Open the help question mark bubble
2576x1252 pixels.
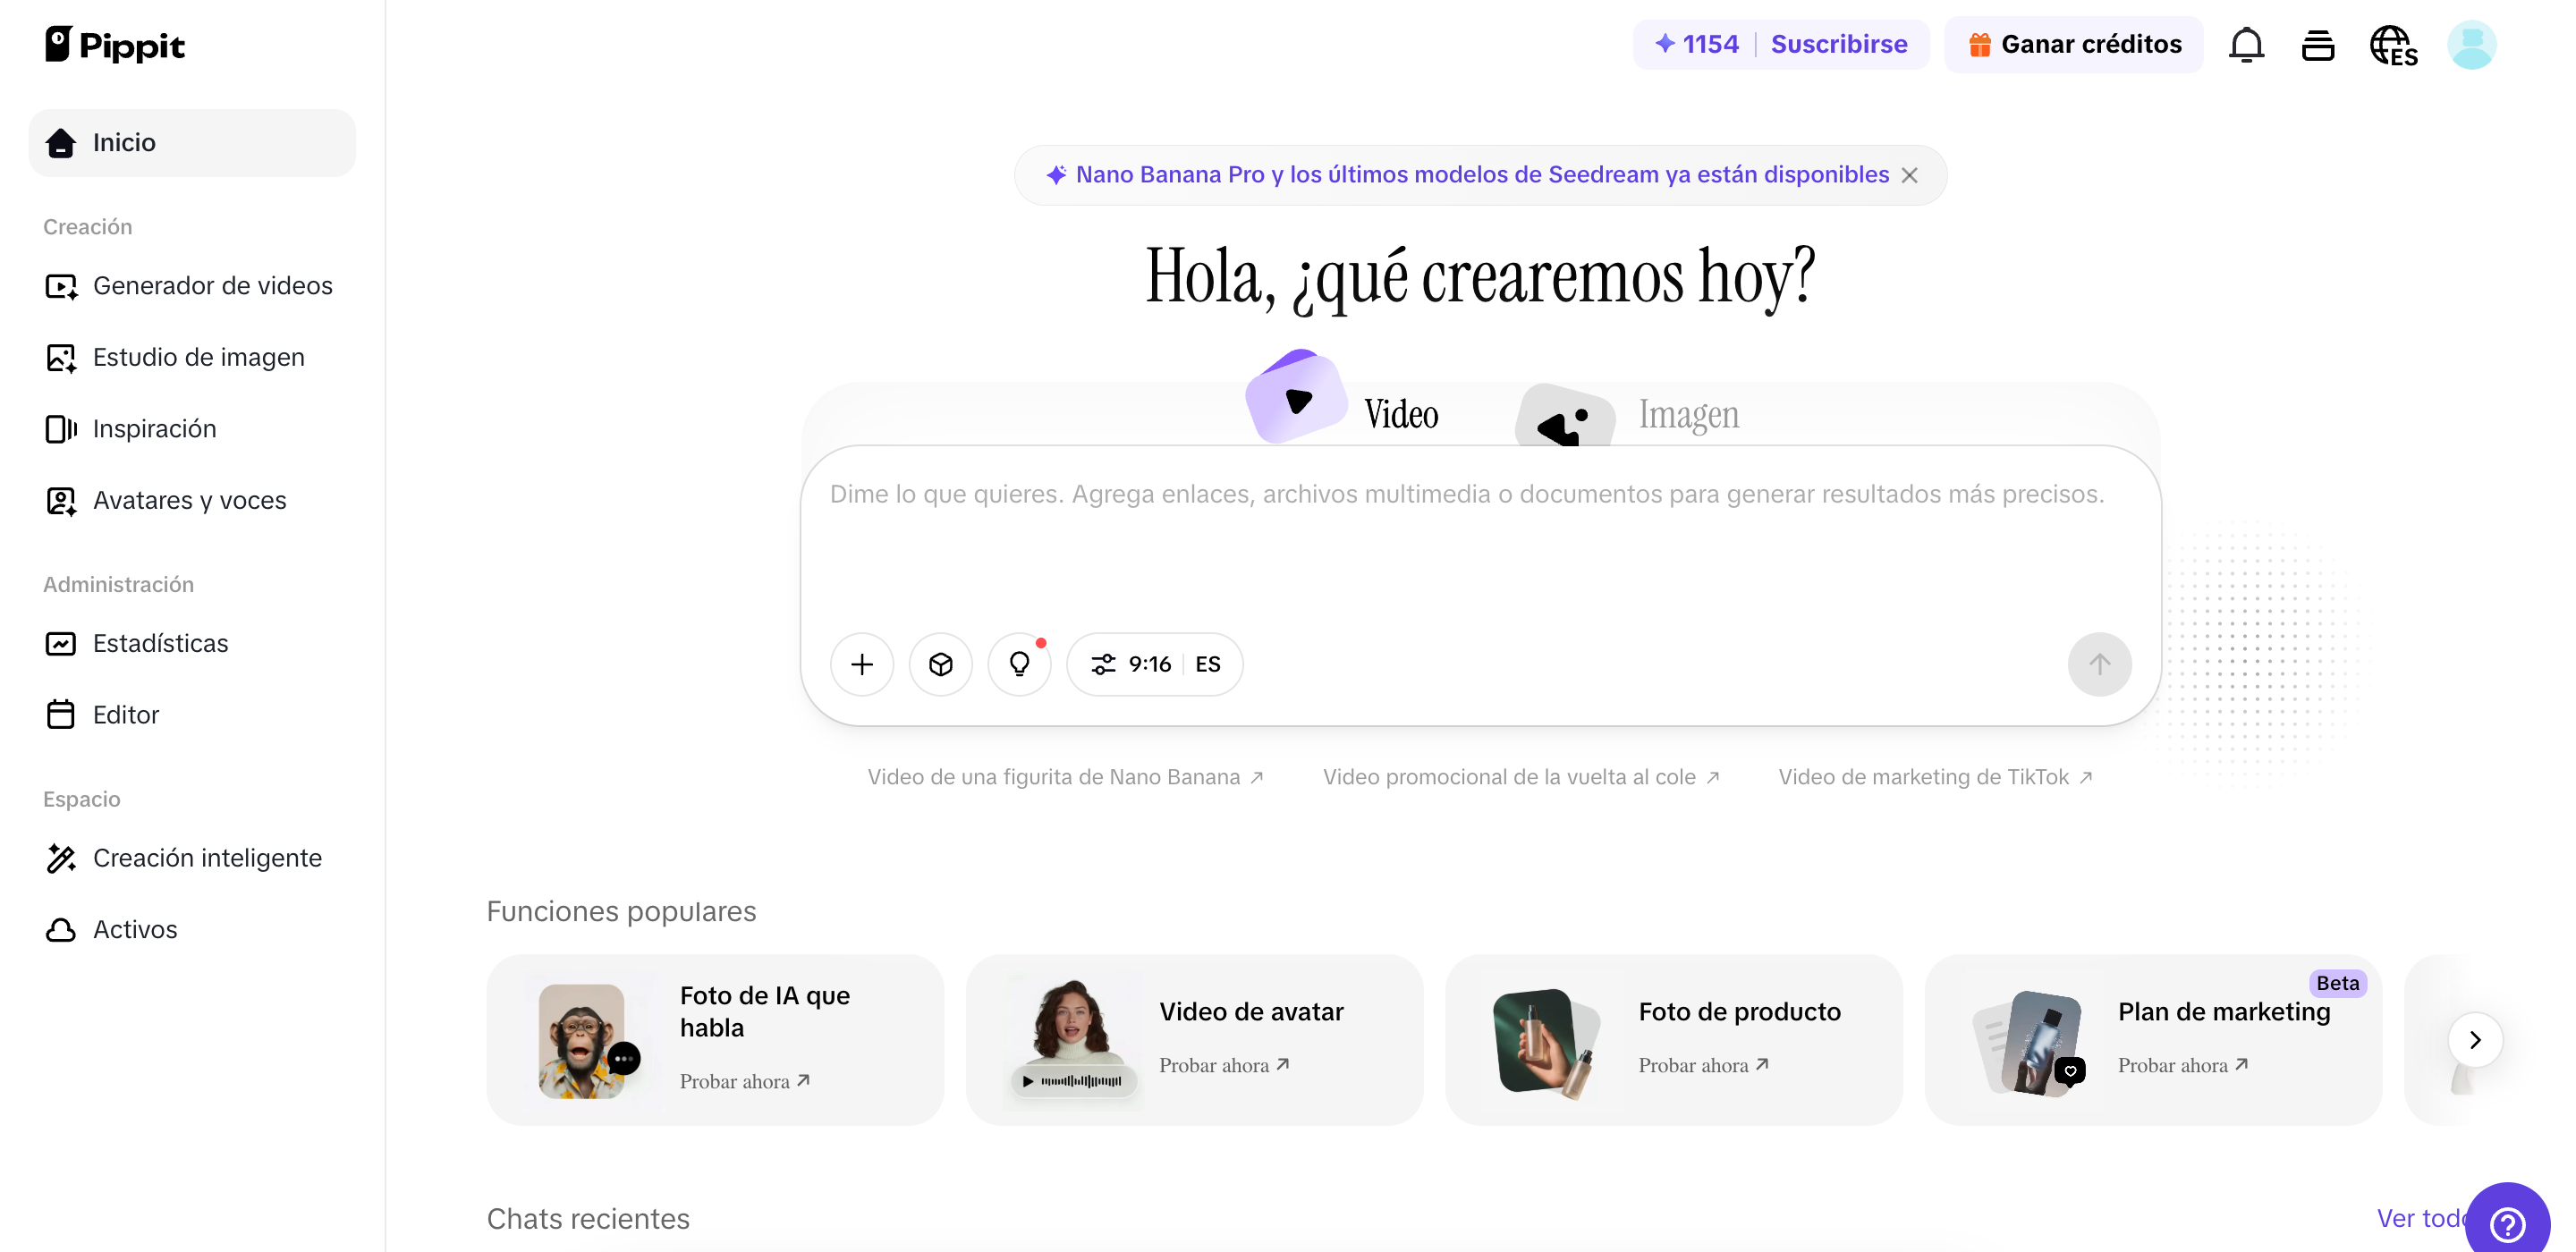click(2508, 1223)
